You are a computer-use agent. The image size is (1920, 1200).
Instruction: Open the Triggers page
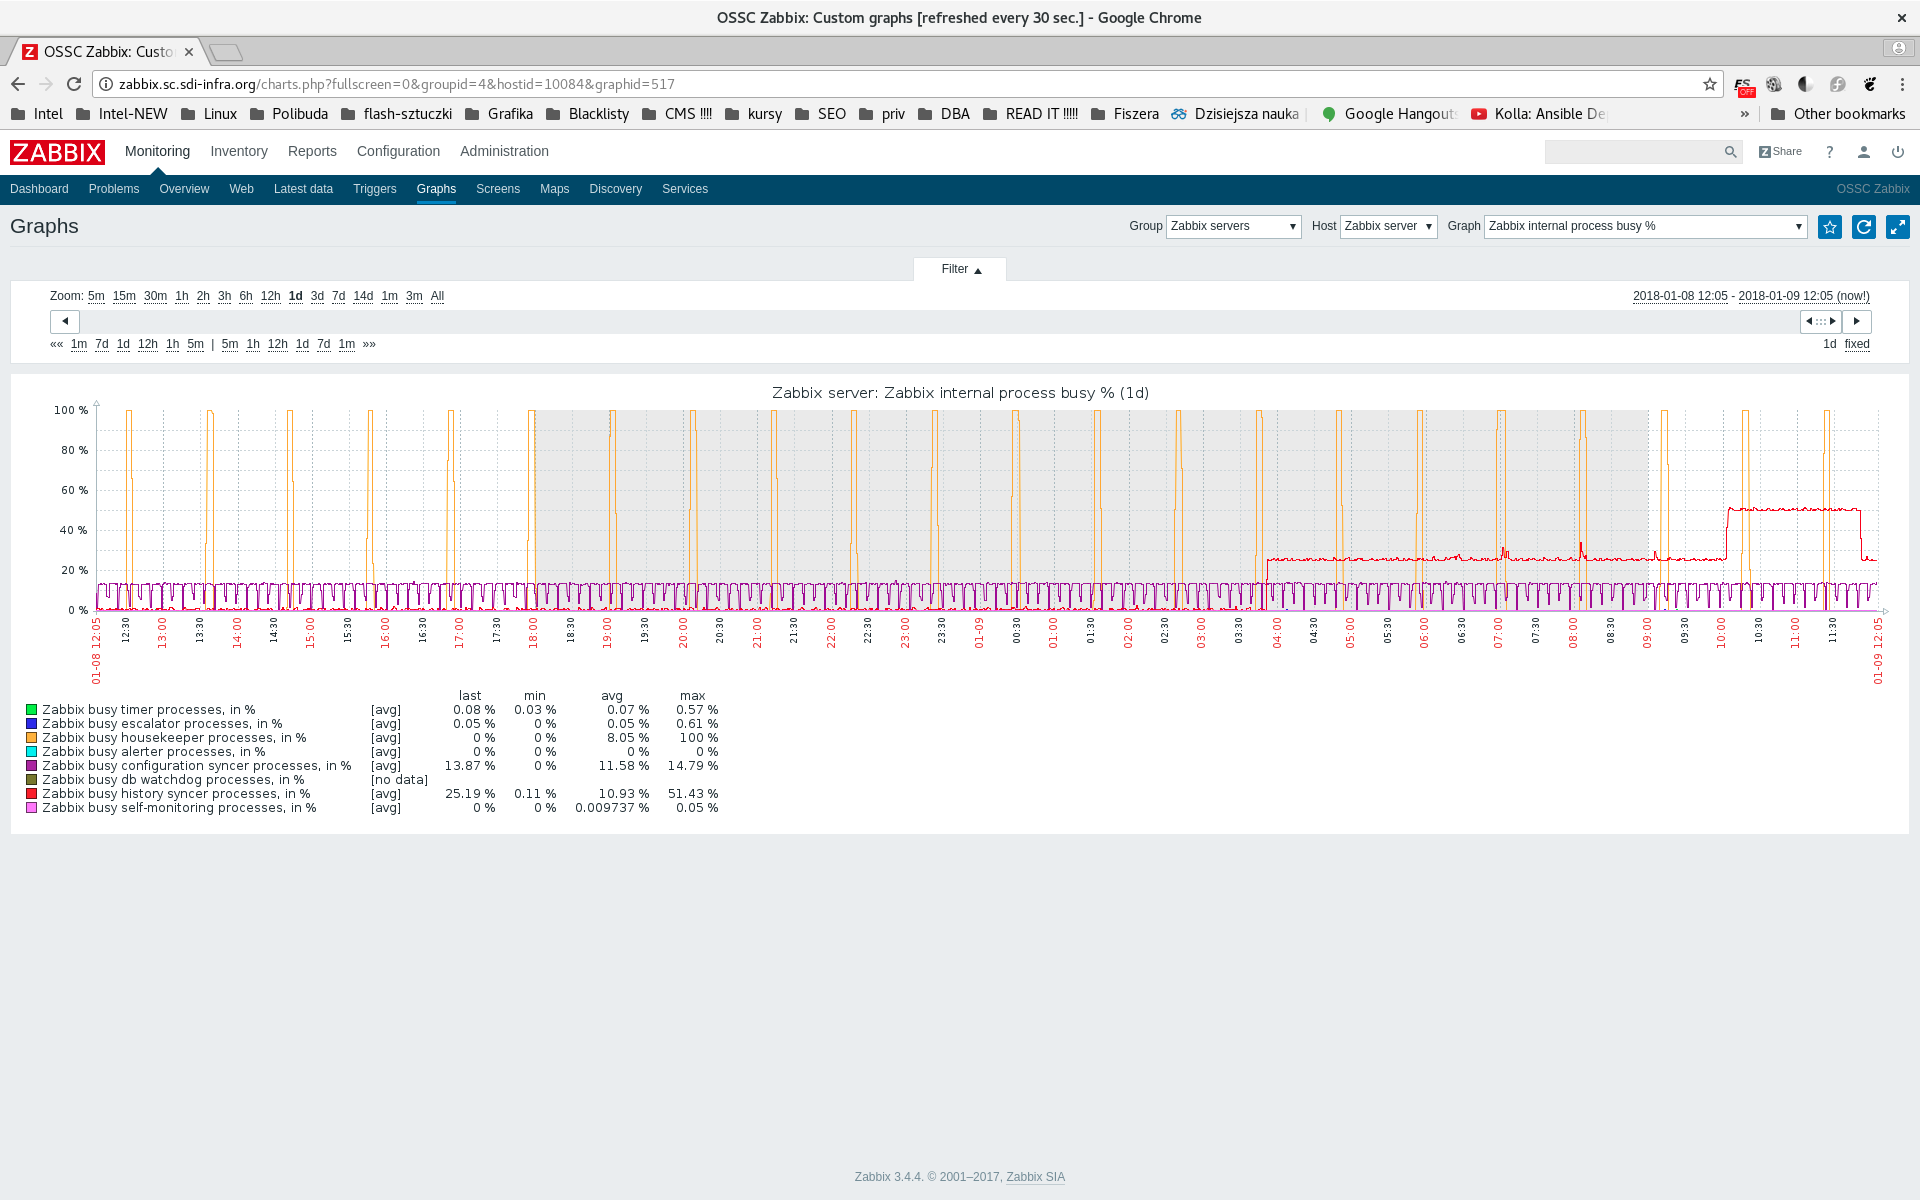[374, 189]
